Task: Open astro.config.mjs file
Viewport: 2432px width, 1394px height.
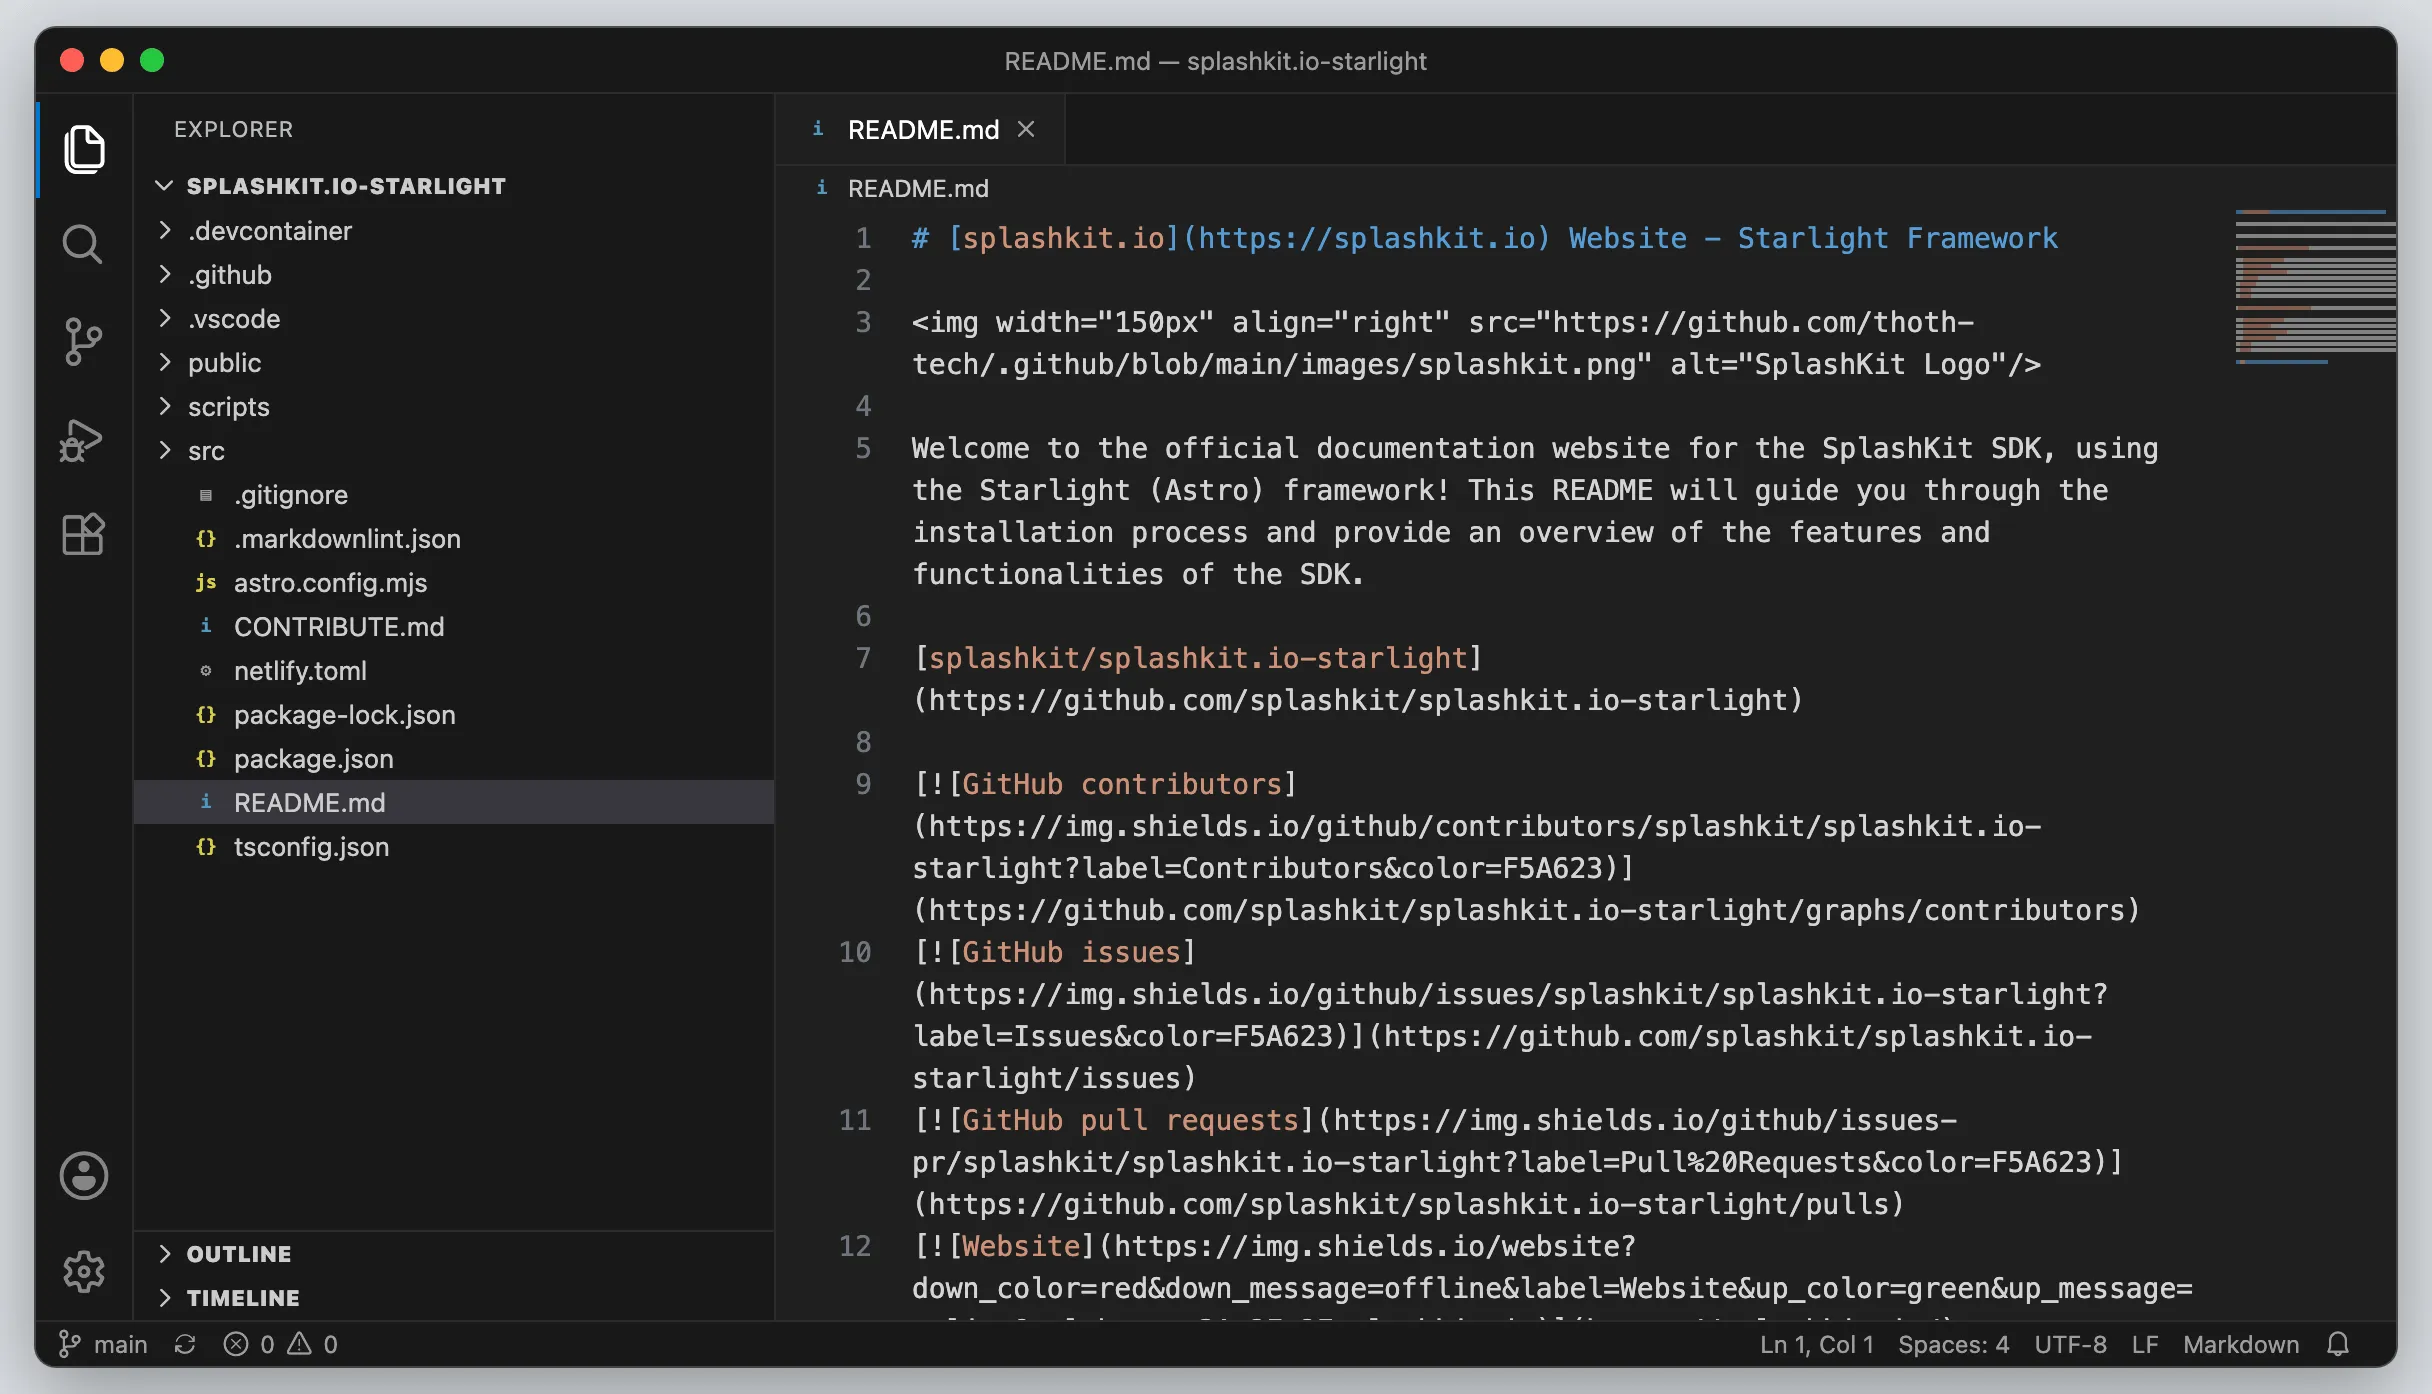Action: tap(454, 583)
